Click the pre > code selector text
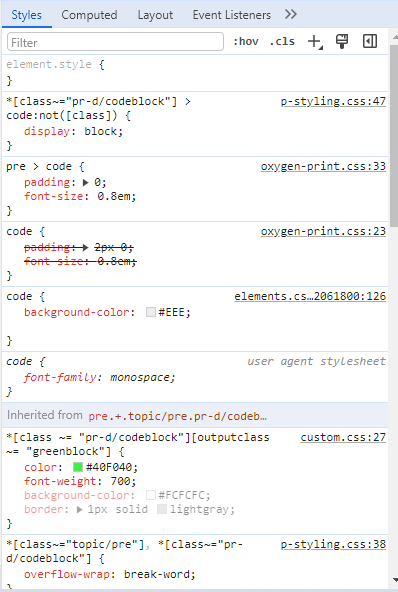This screenshot has height=592, width=398. [x=39, y=166]
